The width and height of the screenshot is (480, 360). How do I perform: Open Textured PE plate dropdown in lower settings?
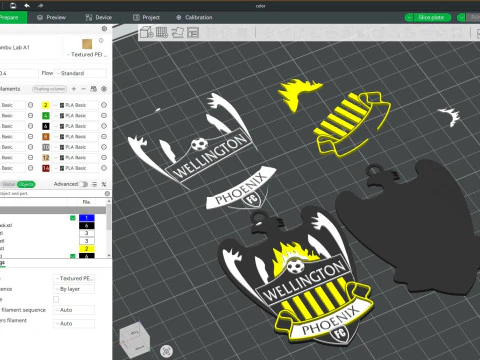74,278
